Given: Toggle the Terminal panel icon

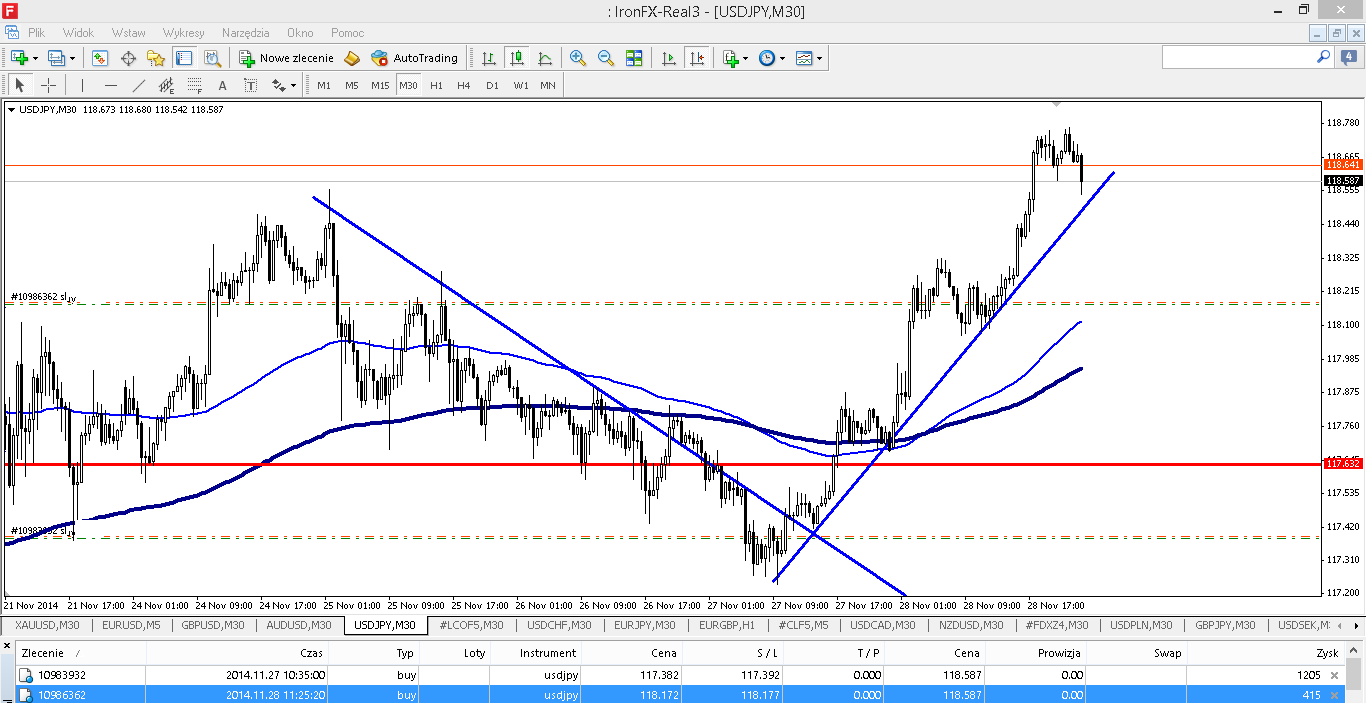Looking at the screenshot, I should (184, 58).
